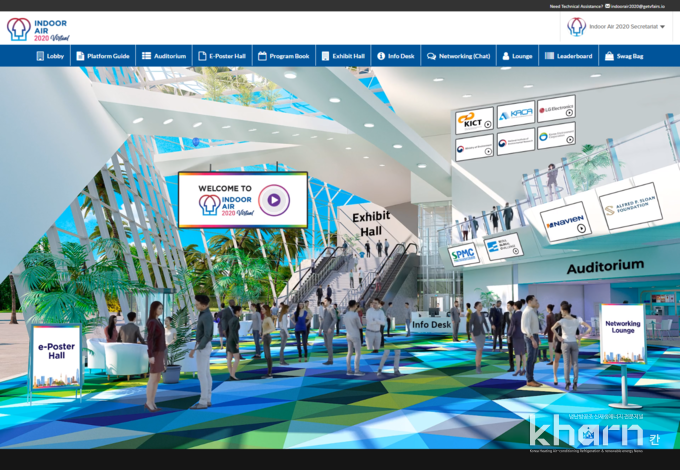
Task: Play the Welcome to Indoor Air video
Action: (x=274, y=200)
